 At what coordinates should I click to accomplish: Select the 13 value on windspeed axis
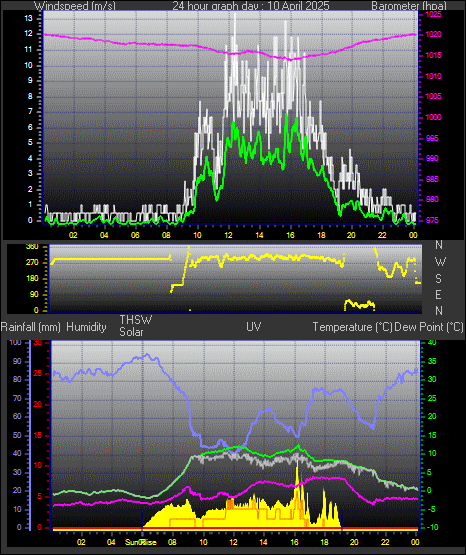point(28,18)
